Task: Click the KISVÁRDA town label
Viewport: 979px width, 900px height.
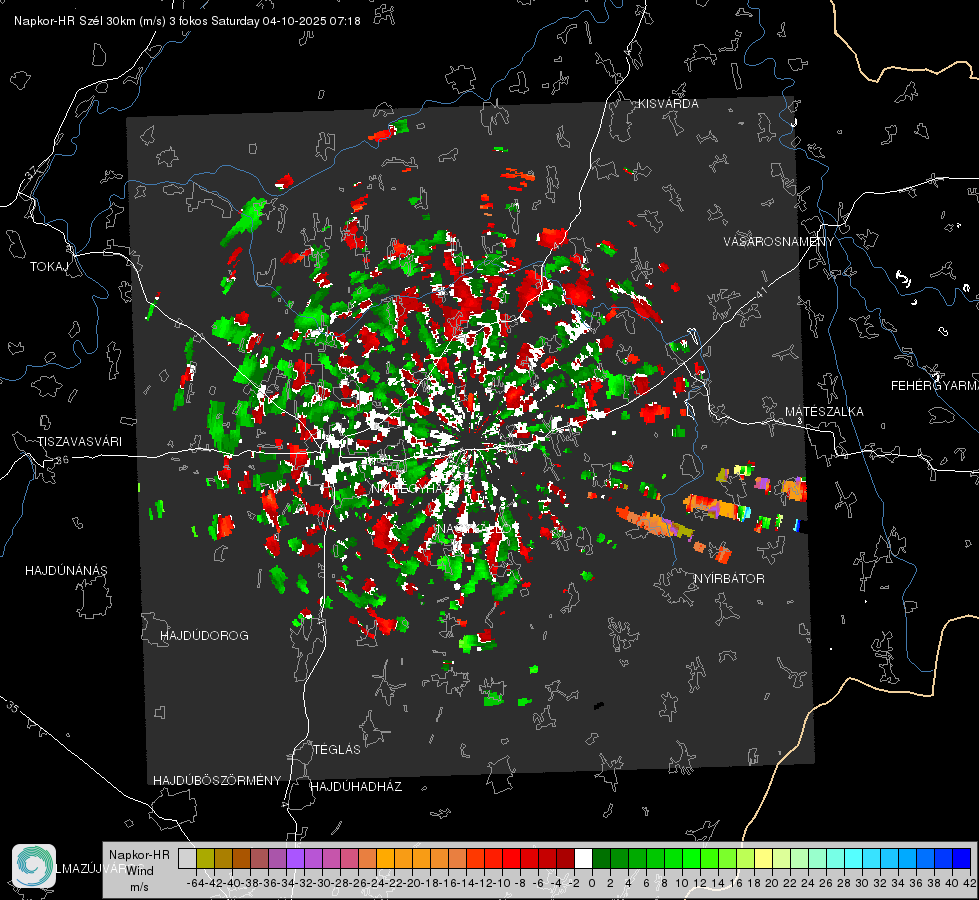Action: point(668,104)
